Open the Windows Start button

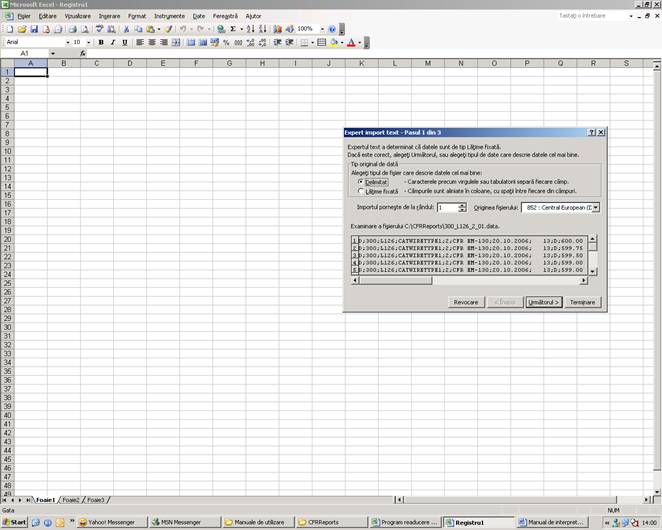14,522
